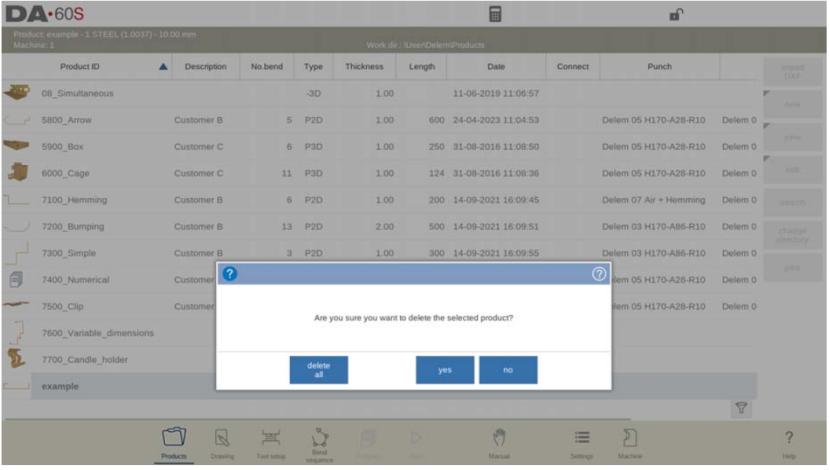The image size is (830, 470).
Task: Select the 5800_Arrow product row
Action: click(x=67, y=120)
